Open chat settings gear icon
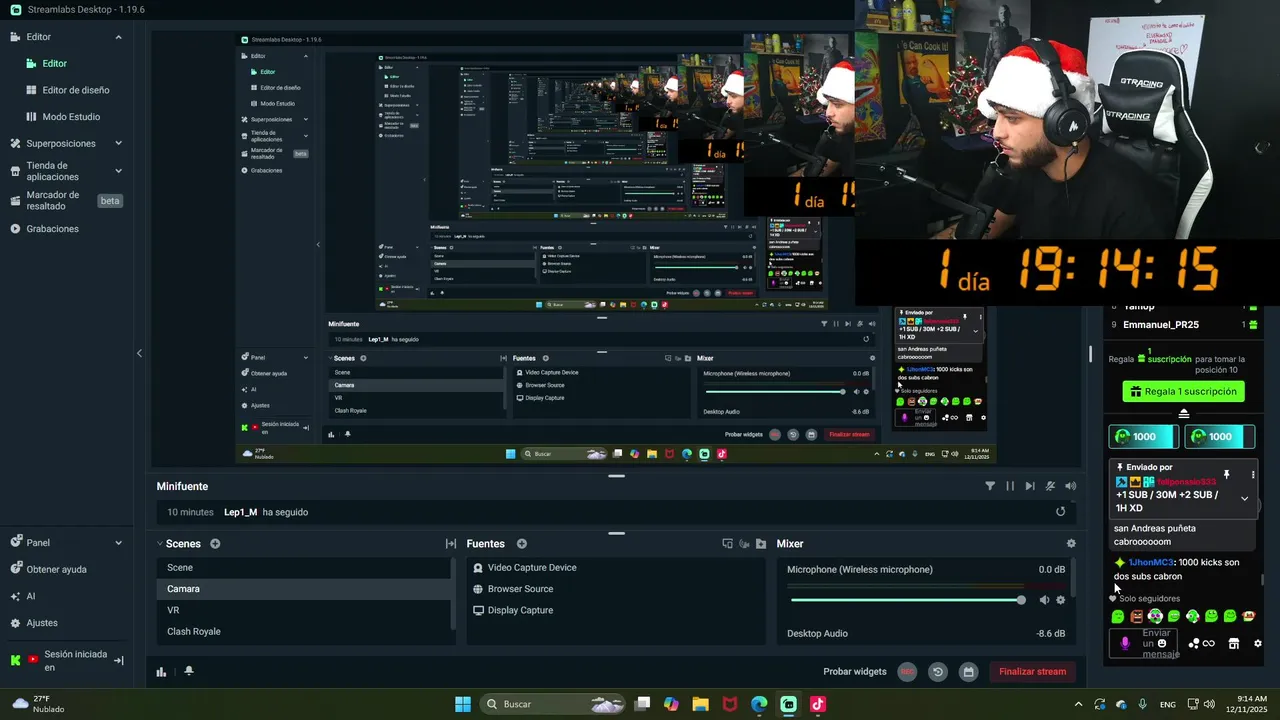The image size is (1280, 720). 1258,644
